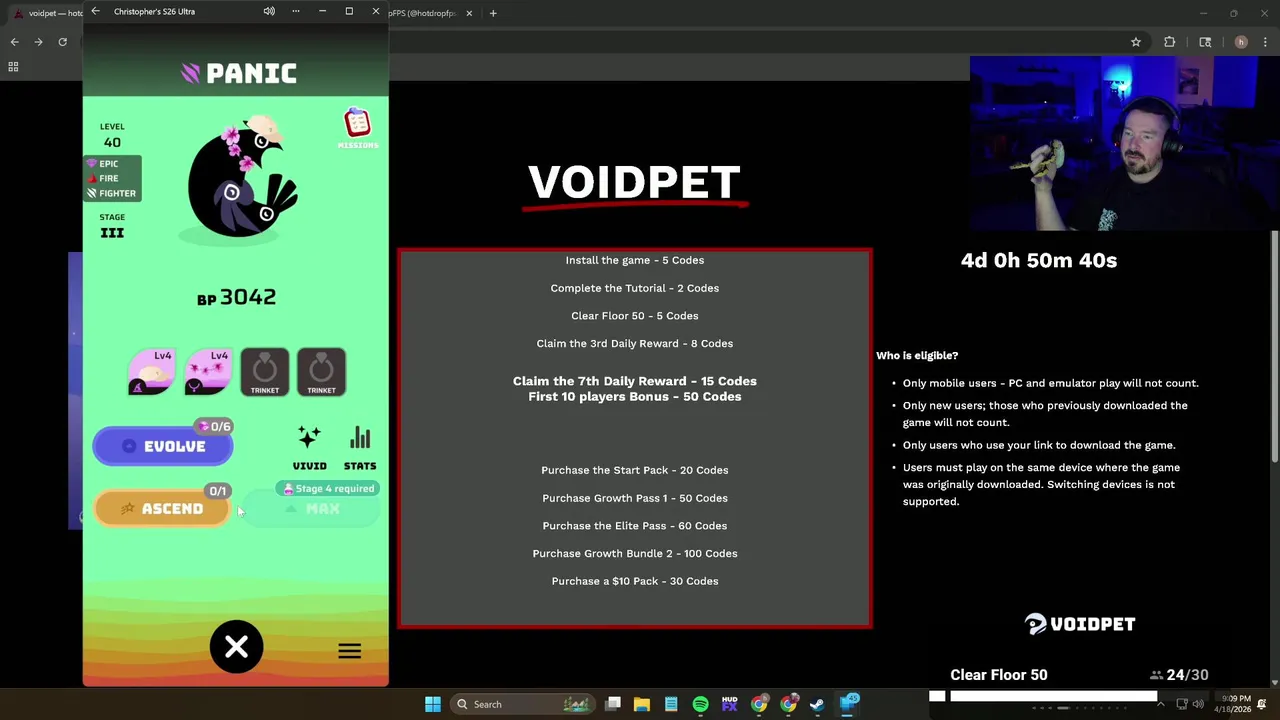Click the browser Forward arrow
The height and width of the screenshot is (720, 1280).
click(x=38, y=42)
